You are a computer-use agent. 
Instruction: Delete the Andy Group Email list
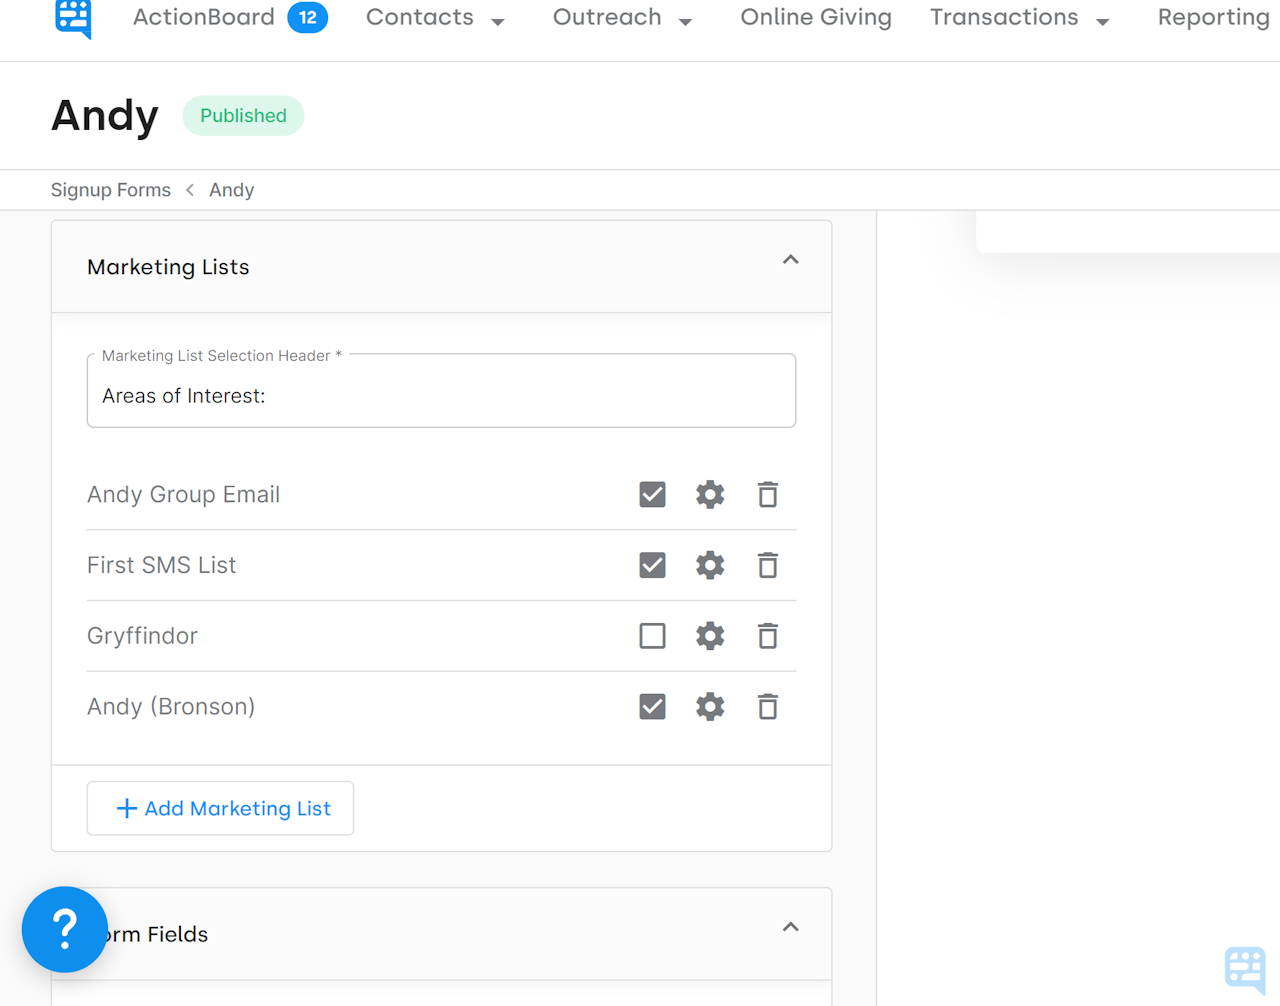[767, 494]
